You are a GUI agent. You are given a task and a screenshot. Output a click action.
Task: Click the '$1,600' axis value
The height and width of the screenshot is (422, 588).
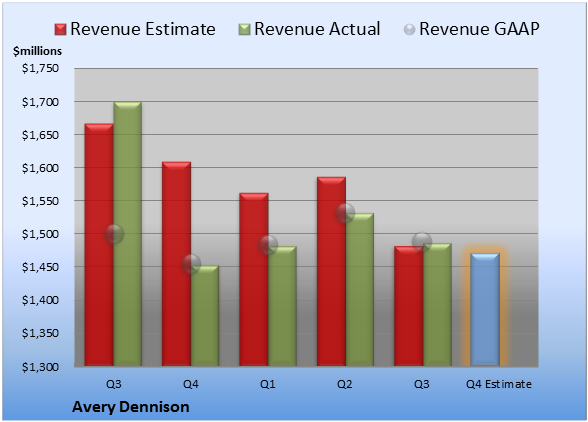[x=40, y=168]
